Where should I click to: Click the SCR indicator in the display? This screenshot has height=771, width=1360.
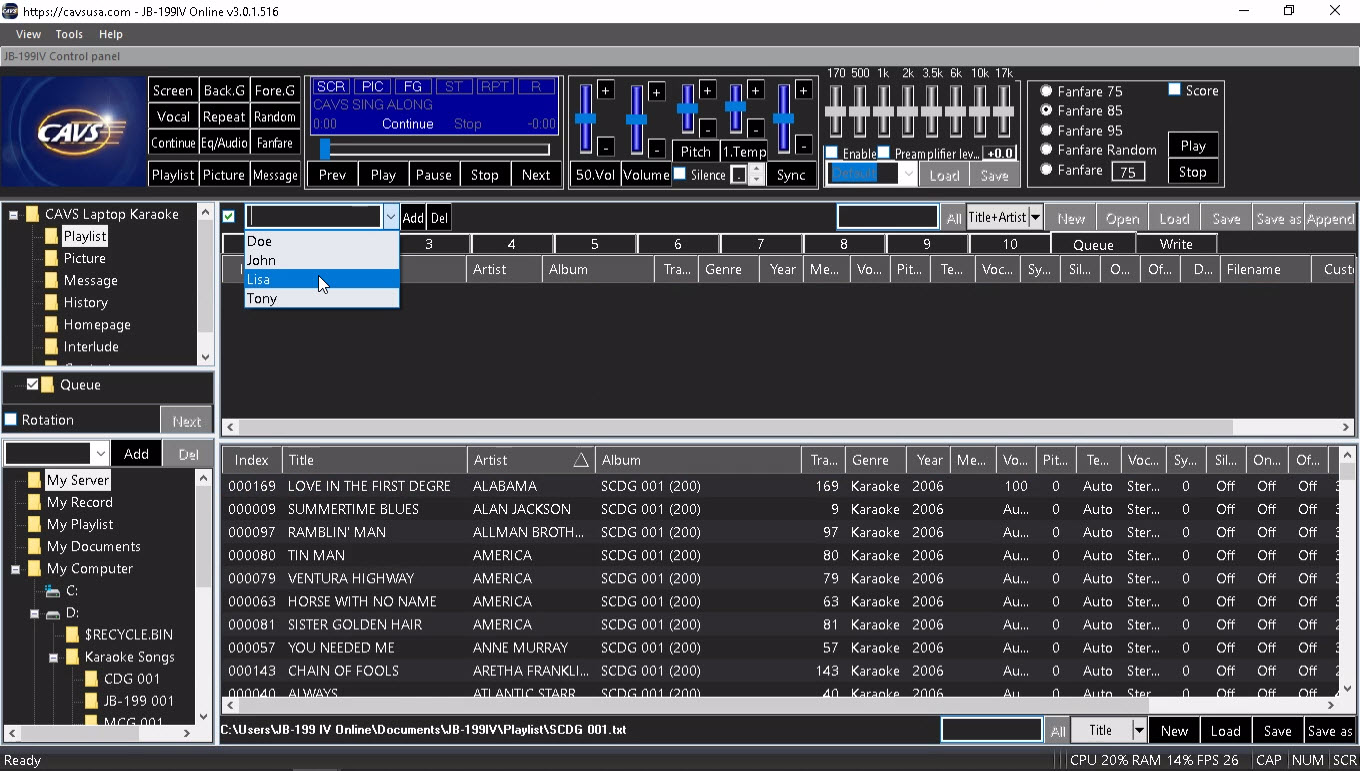click(x=332, y=87)
